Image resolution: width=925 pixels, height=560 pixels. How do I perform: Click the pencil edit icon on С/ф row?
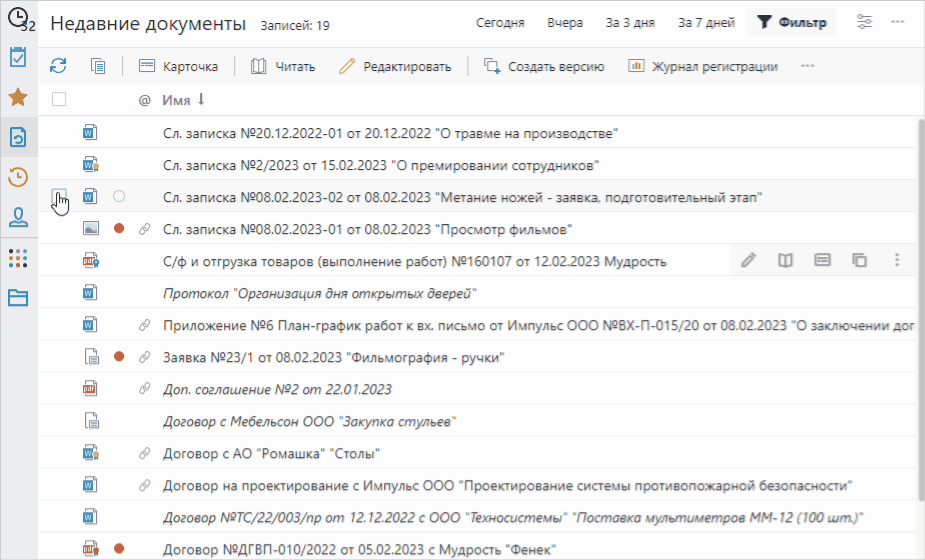(749, 260)
